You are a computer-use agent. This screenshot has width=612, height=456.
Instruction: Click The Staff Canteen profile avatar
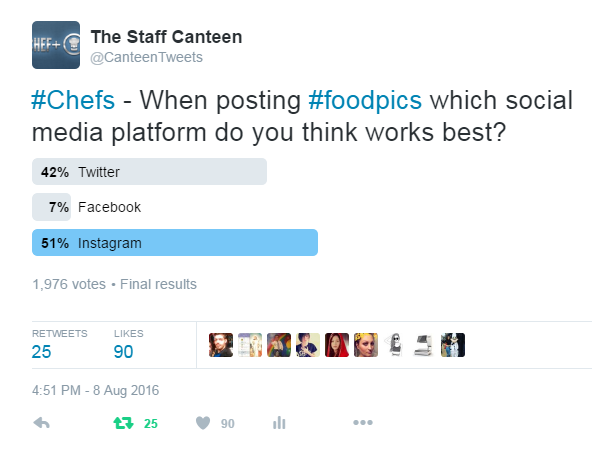(x=57, y=45)
